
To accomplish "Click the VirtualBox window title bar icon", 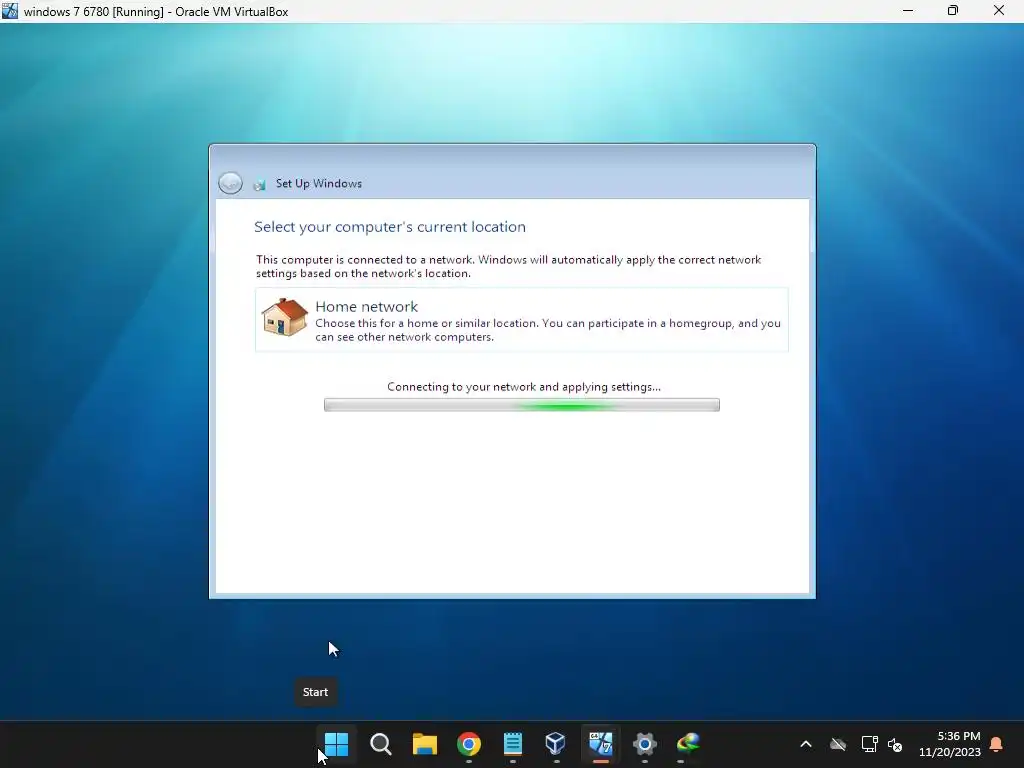I will (x=10, y=11).
